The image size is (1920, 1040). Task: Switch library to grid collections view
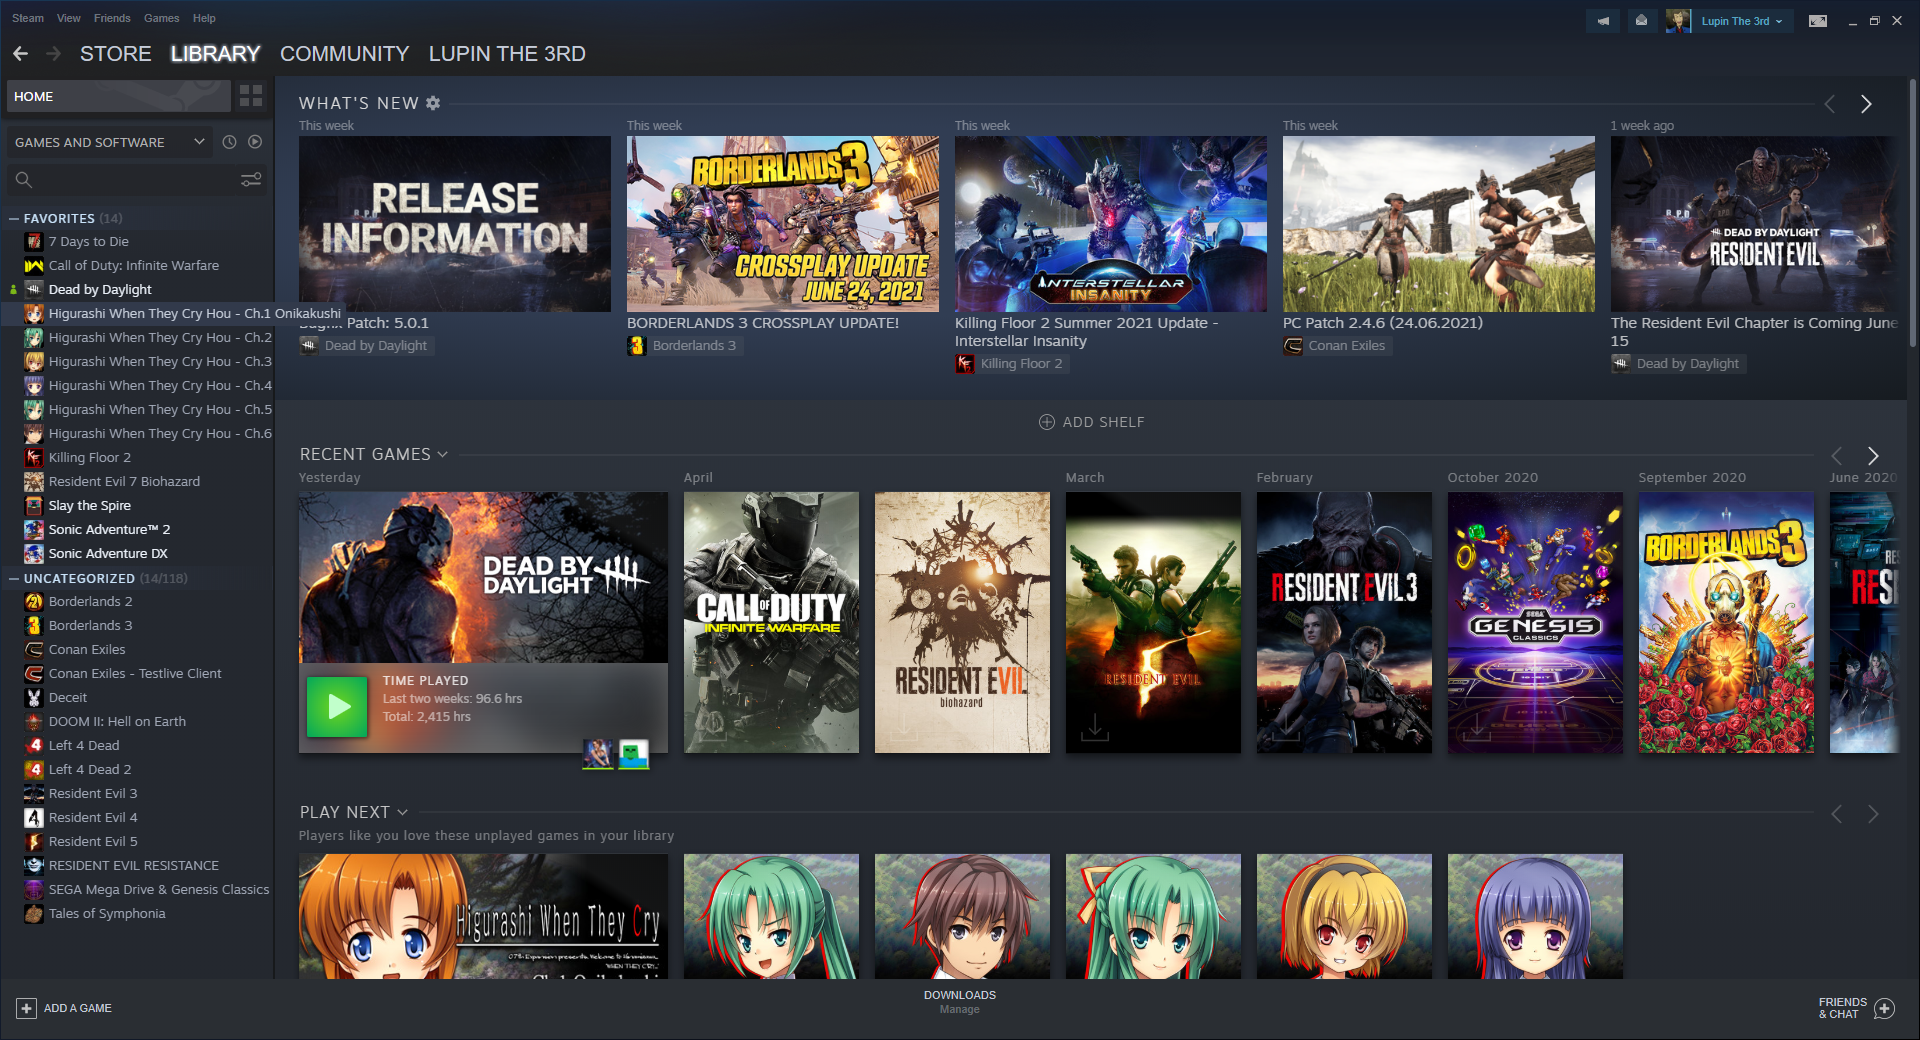(x=251, y=96)
